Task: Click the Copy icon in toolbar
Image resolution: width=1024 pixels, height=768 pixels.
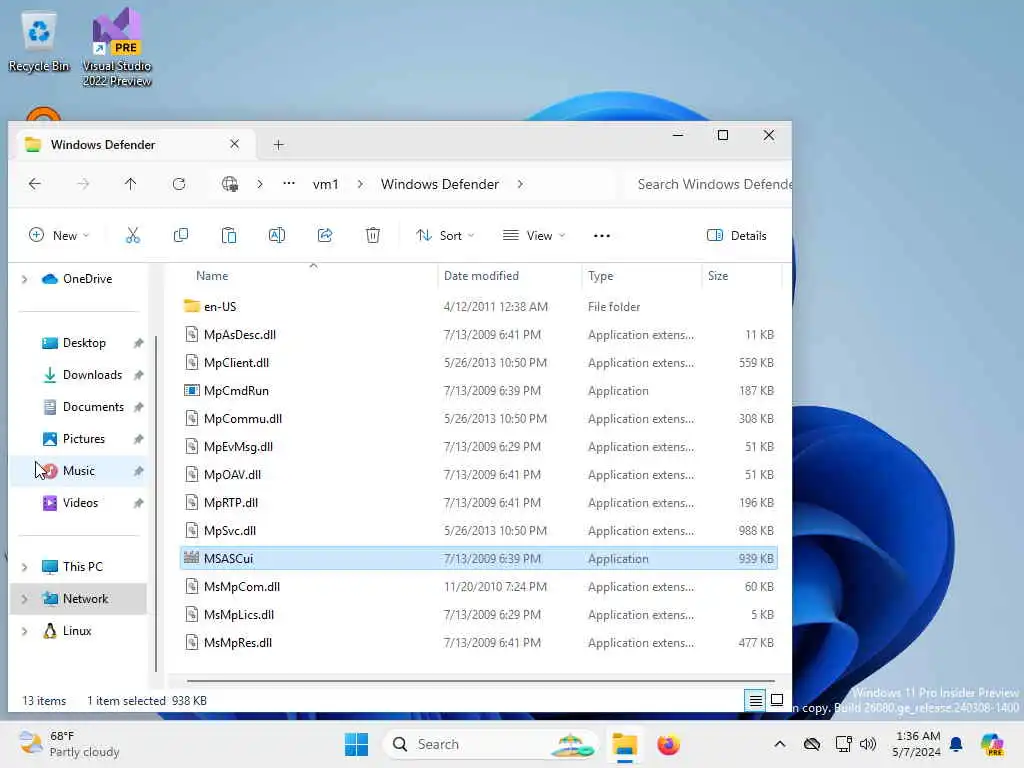Action: (181, 236)
